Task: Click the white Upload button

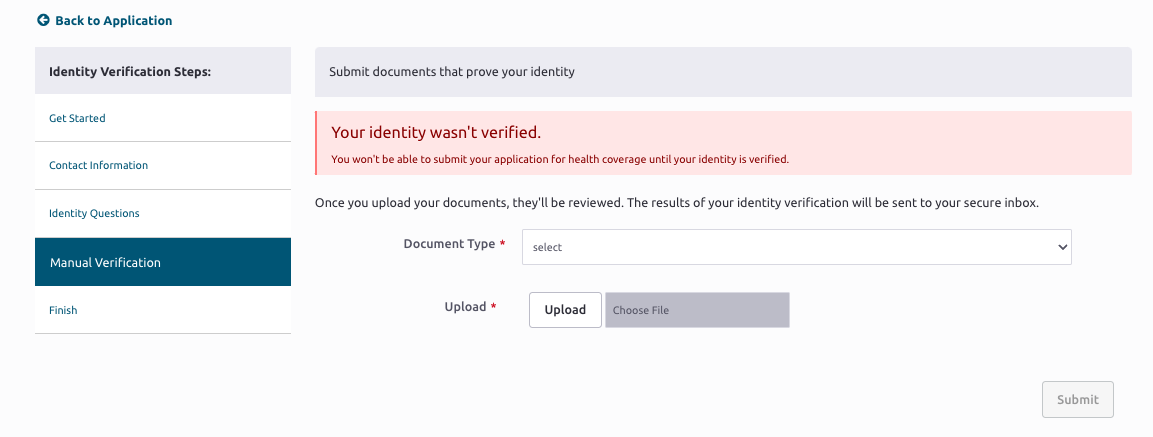Action: (x=565, y=310)
